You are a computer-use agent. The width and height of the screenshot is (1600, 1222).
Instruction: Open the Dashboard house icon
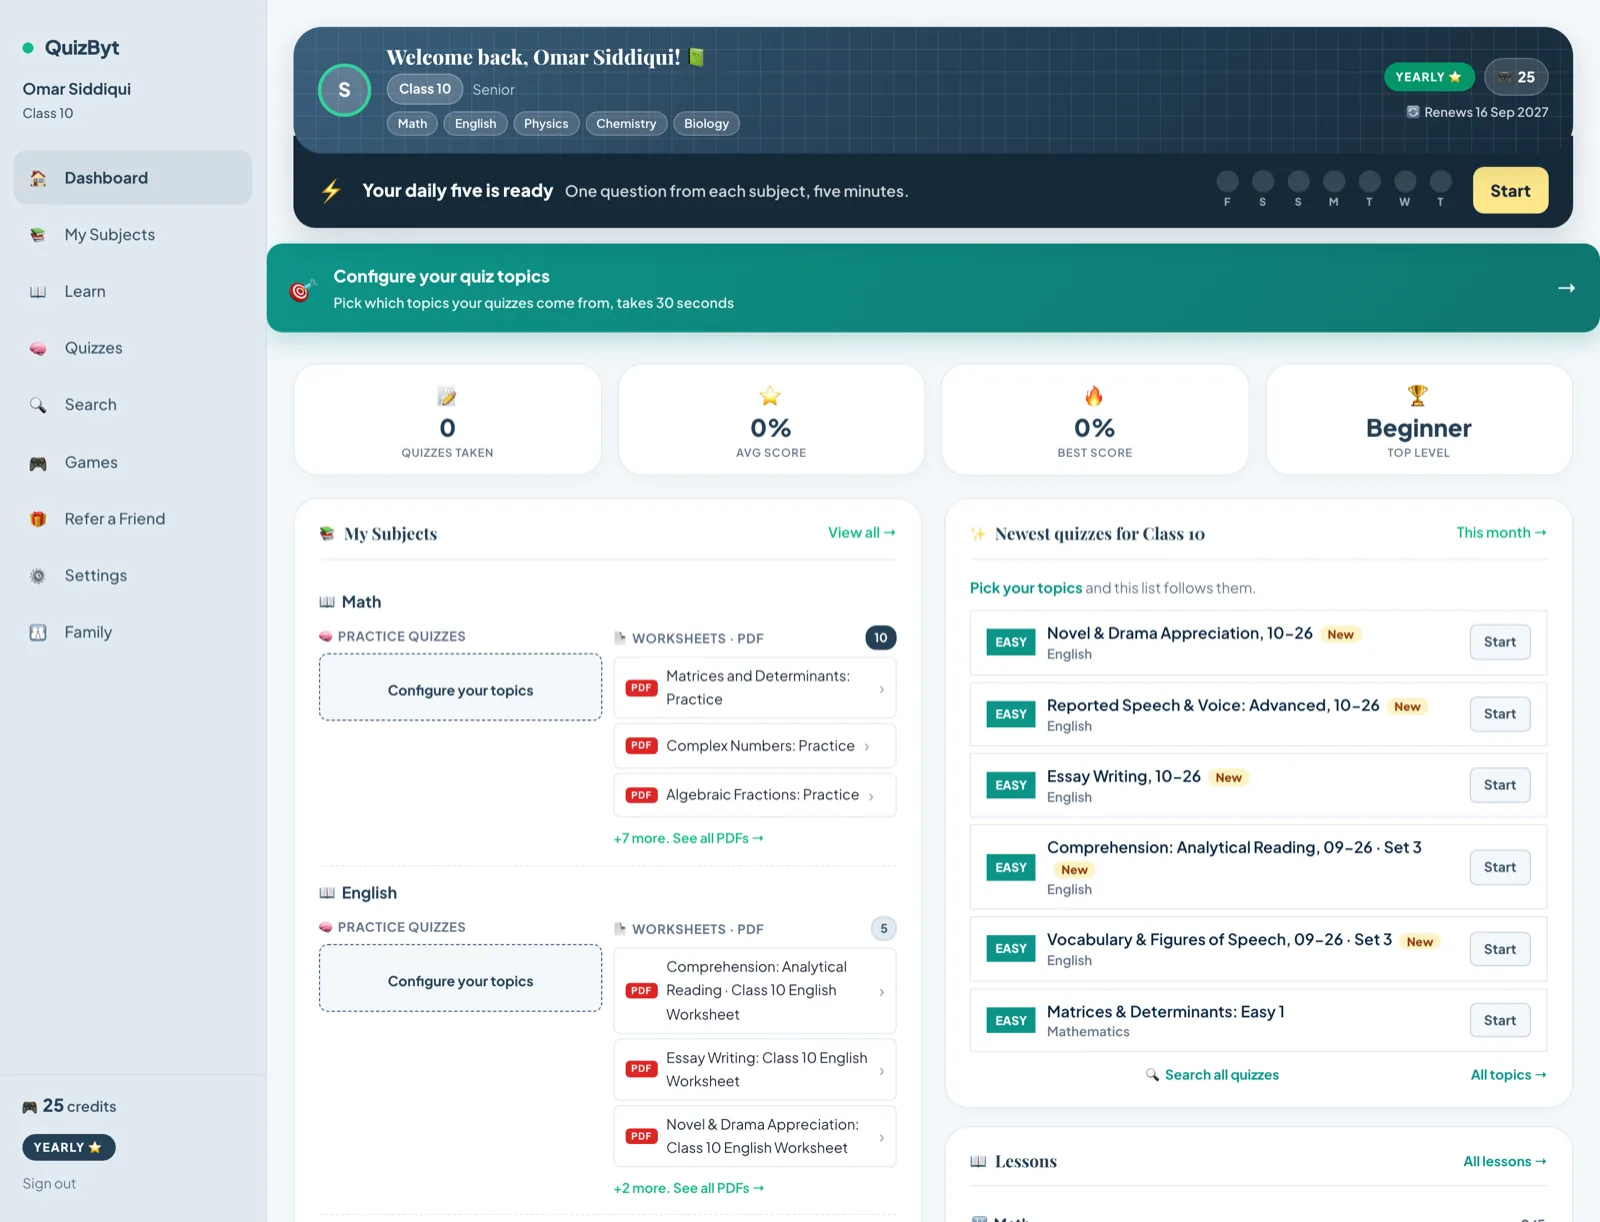coord(38,178)
